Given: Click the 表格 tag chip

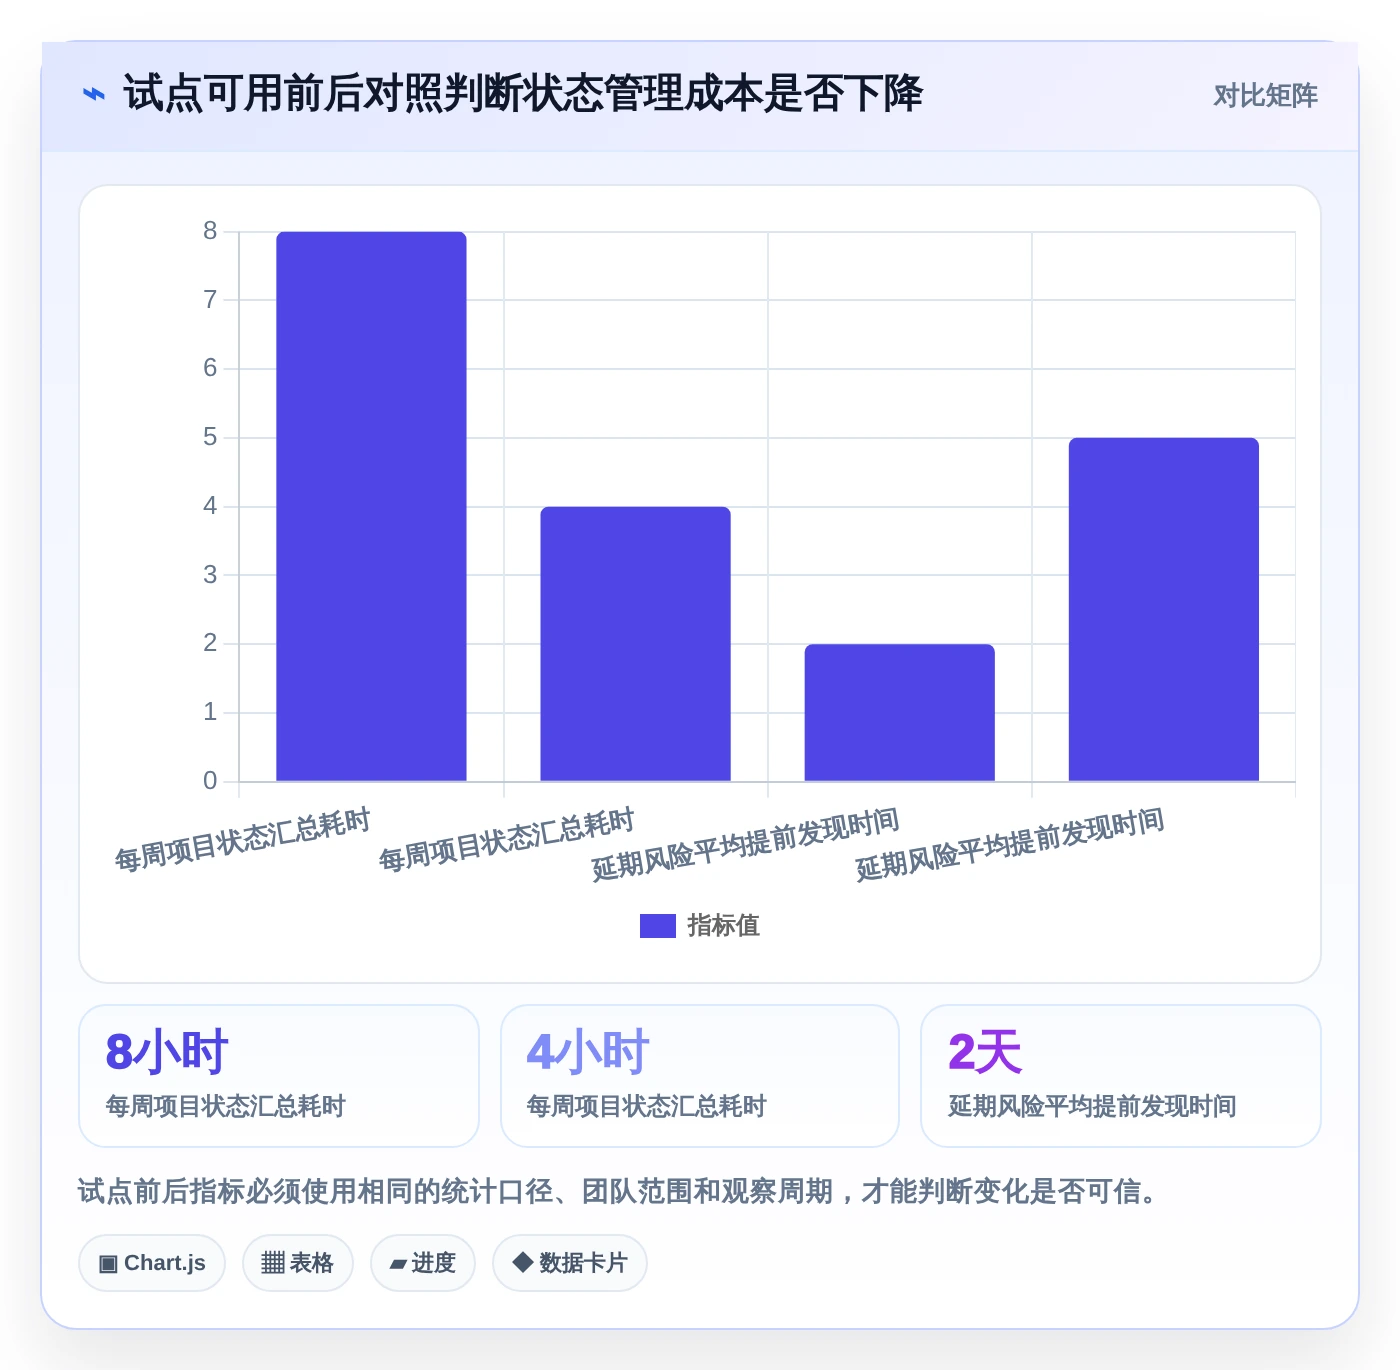Looking at the screenshot, I should [x=298, y=1263].
